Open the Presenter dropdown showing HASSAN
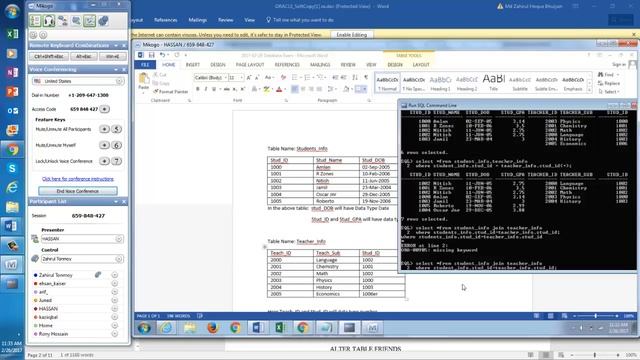 click(x=82, y=239)
